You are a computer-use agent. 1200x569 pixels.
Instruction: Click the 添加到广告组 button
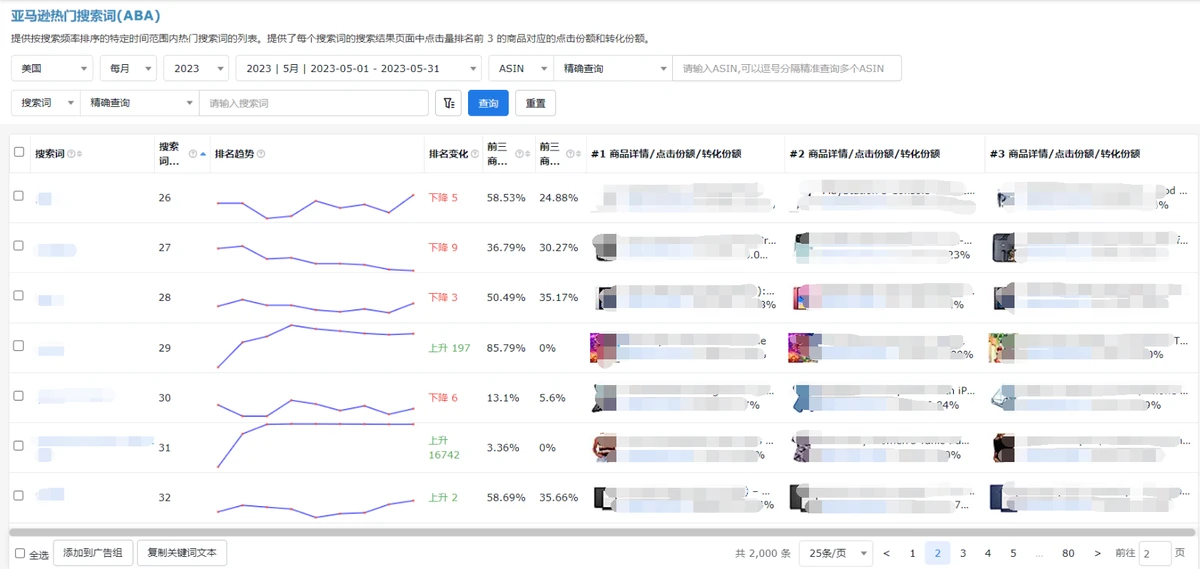click(93, 553)
